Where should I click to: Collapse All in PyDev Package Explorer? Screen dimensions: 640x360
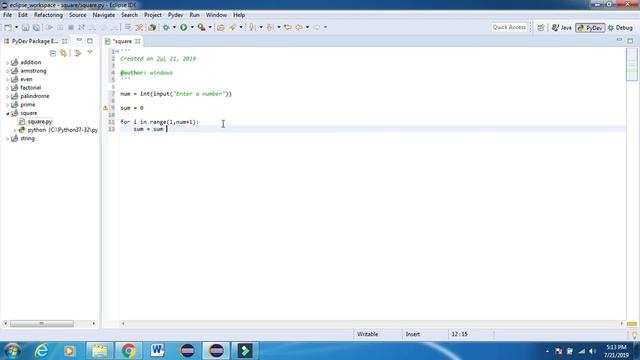tap(53, 53)
